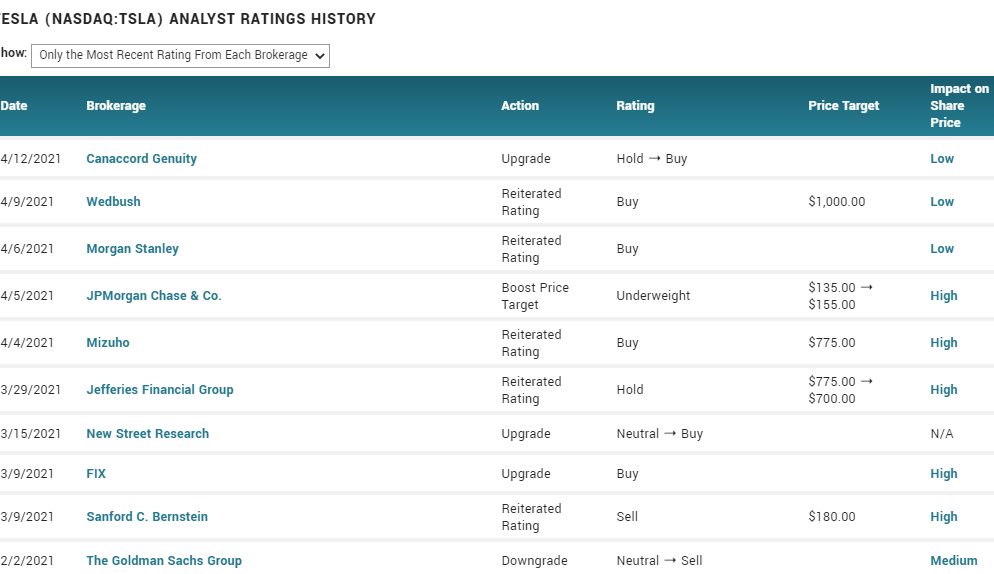This screenshot has height=574, width=994.
Task: Open the Mizuho brokerage link
Action: [108, 342]
